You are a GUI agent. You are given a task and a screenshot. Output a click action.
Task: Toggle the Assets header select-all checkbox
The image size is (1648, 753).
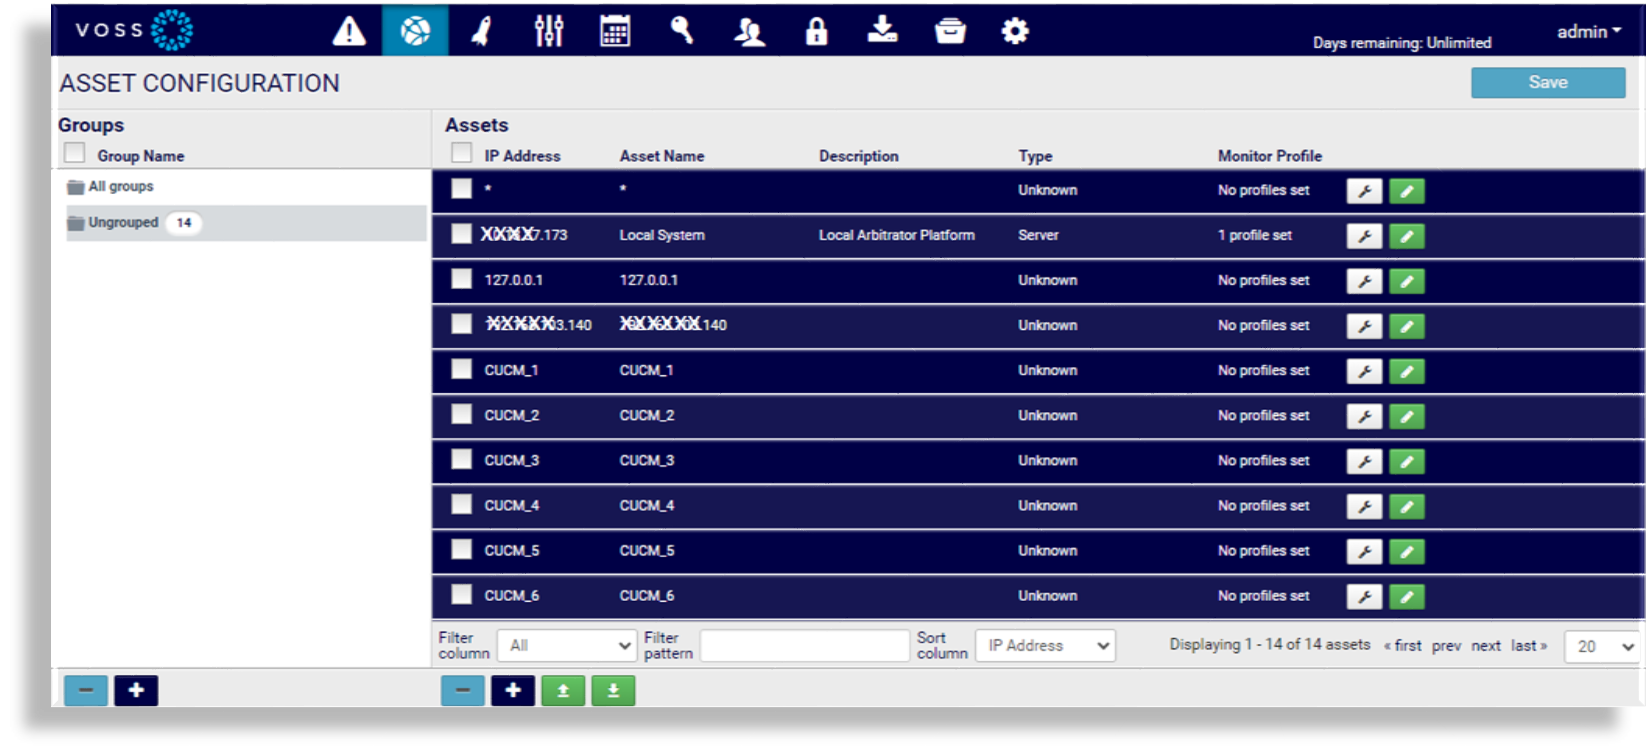click(x=461, y=153)
